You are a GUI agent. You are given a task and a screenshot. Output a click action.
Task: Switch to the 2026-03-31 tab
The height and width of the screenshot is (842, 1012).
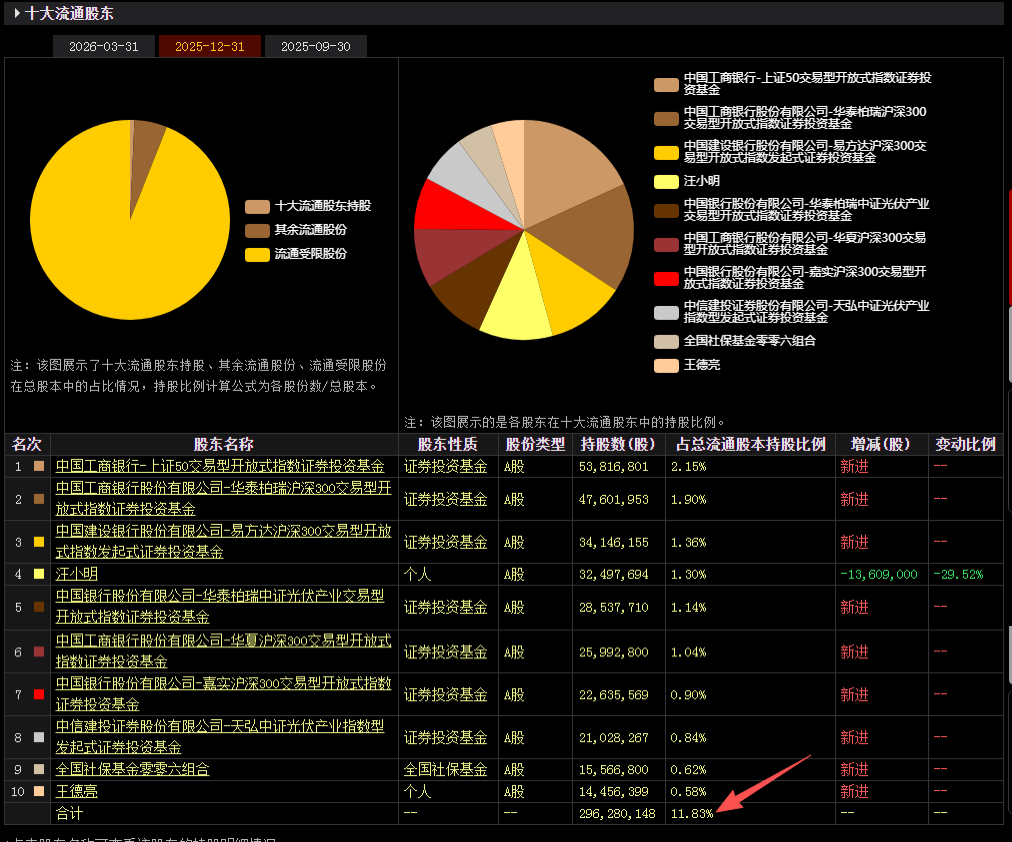(x=104, y=46)
